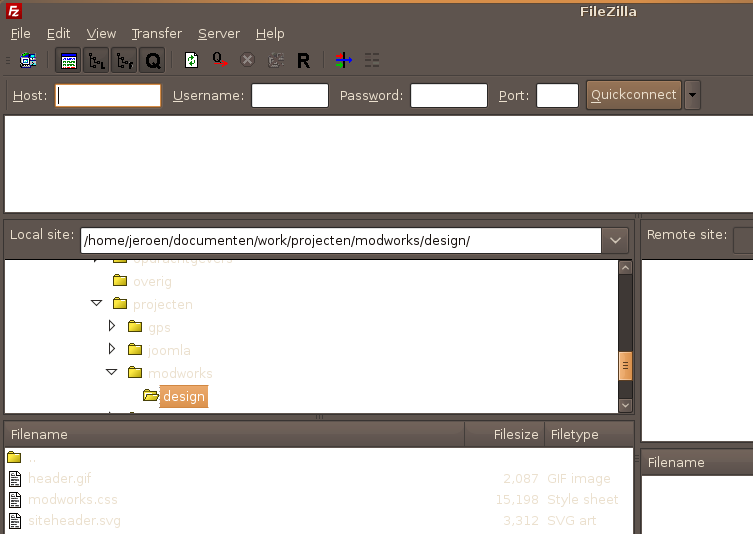Image resolution: width=753 pixels, height=534 pixels.
Task: Select the overig folder in tree
Action: tap(152, 281)
